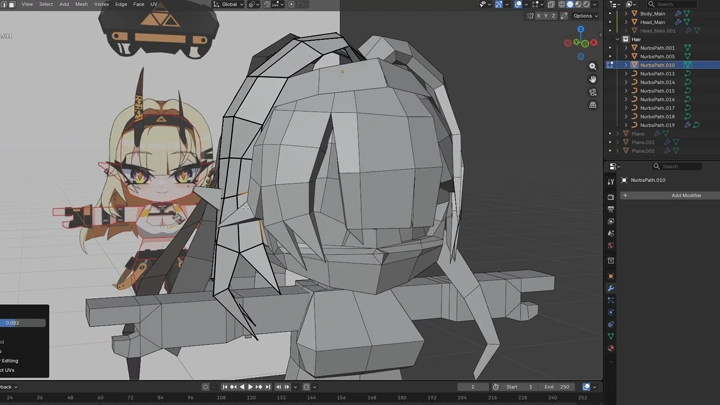This screenshot has height=405, width=720.
Task: Open Tool tab in properties editor
Action: [x=611, y=182]
